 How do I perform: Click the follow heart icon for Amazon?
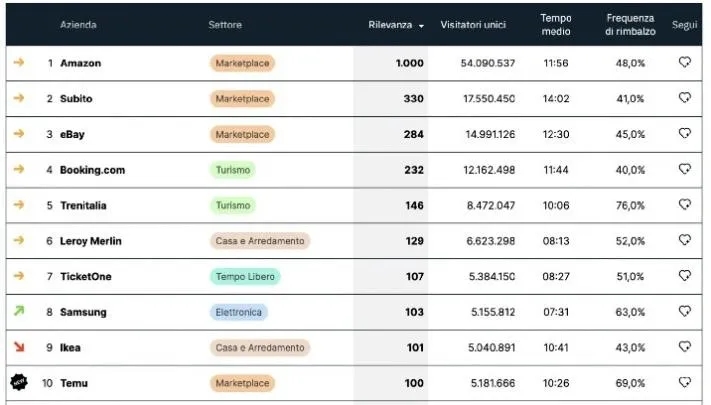(685, 63)
